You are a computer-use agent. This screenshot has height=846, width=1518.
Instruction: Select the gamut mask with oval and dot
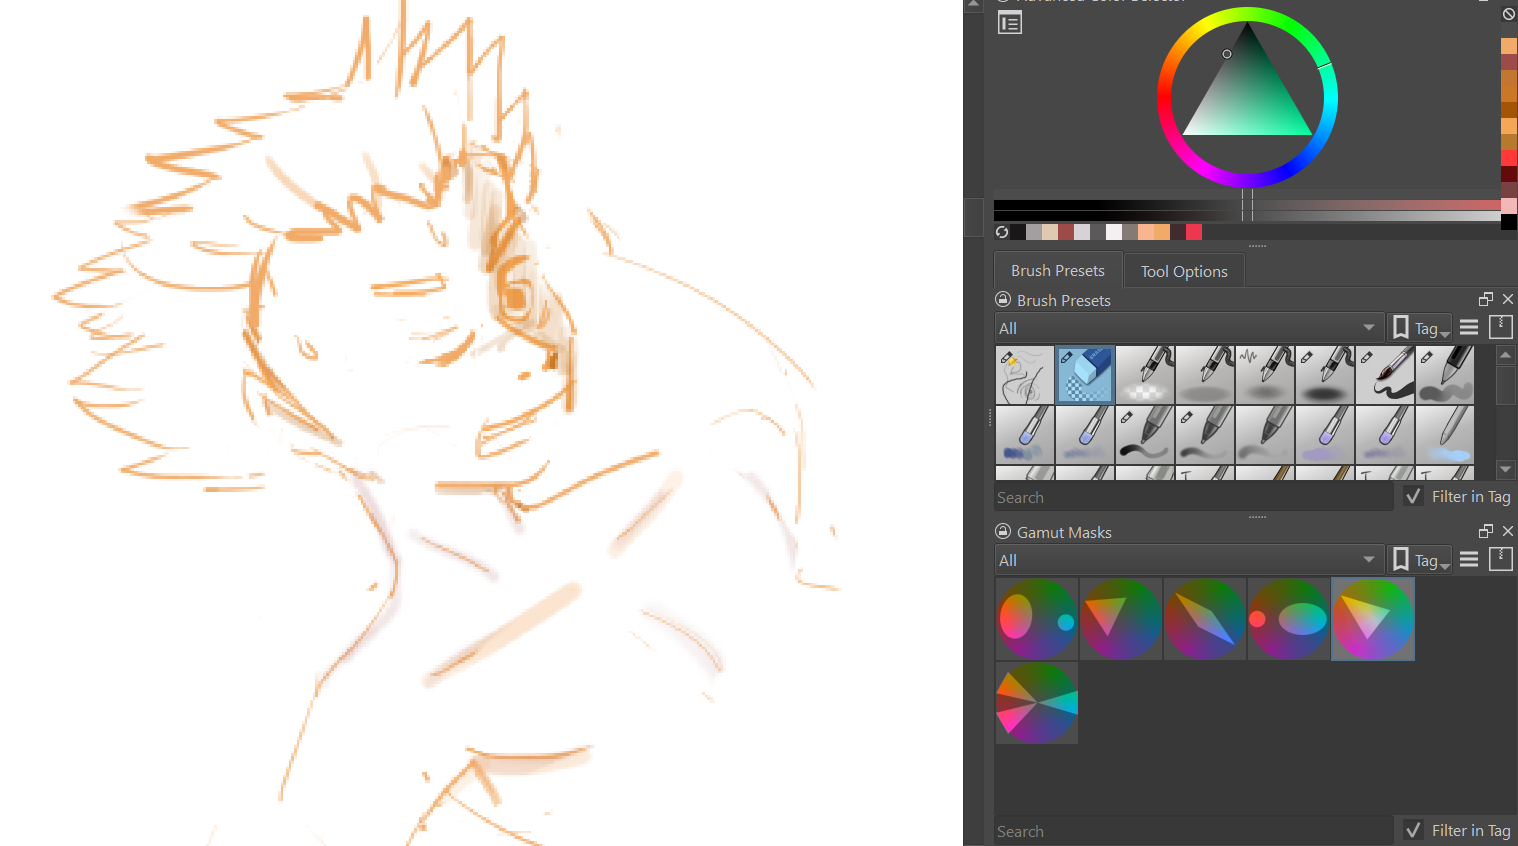[1037, 619]
